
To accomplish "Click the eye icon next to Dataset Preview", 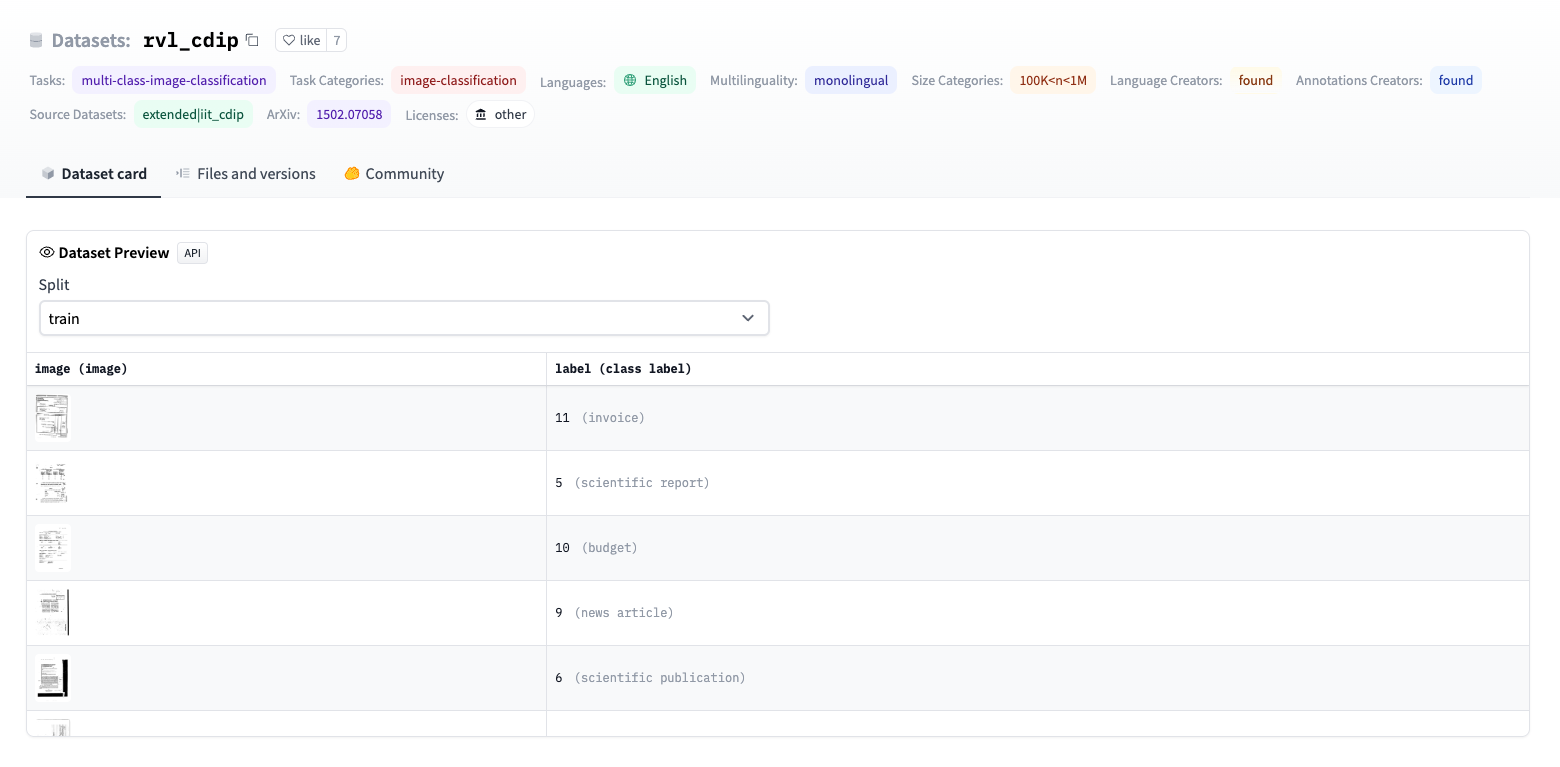I will (46, 252).
